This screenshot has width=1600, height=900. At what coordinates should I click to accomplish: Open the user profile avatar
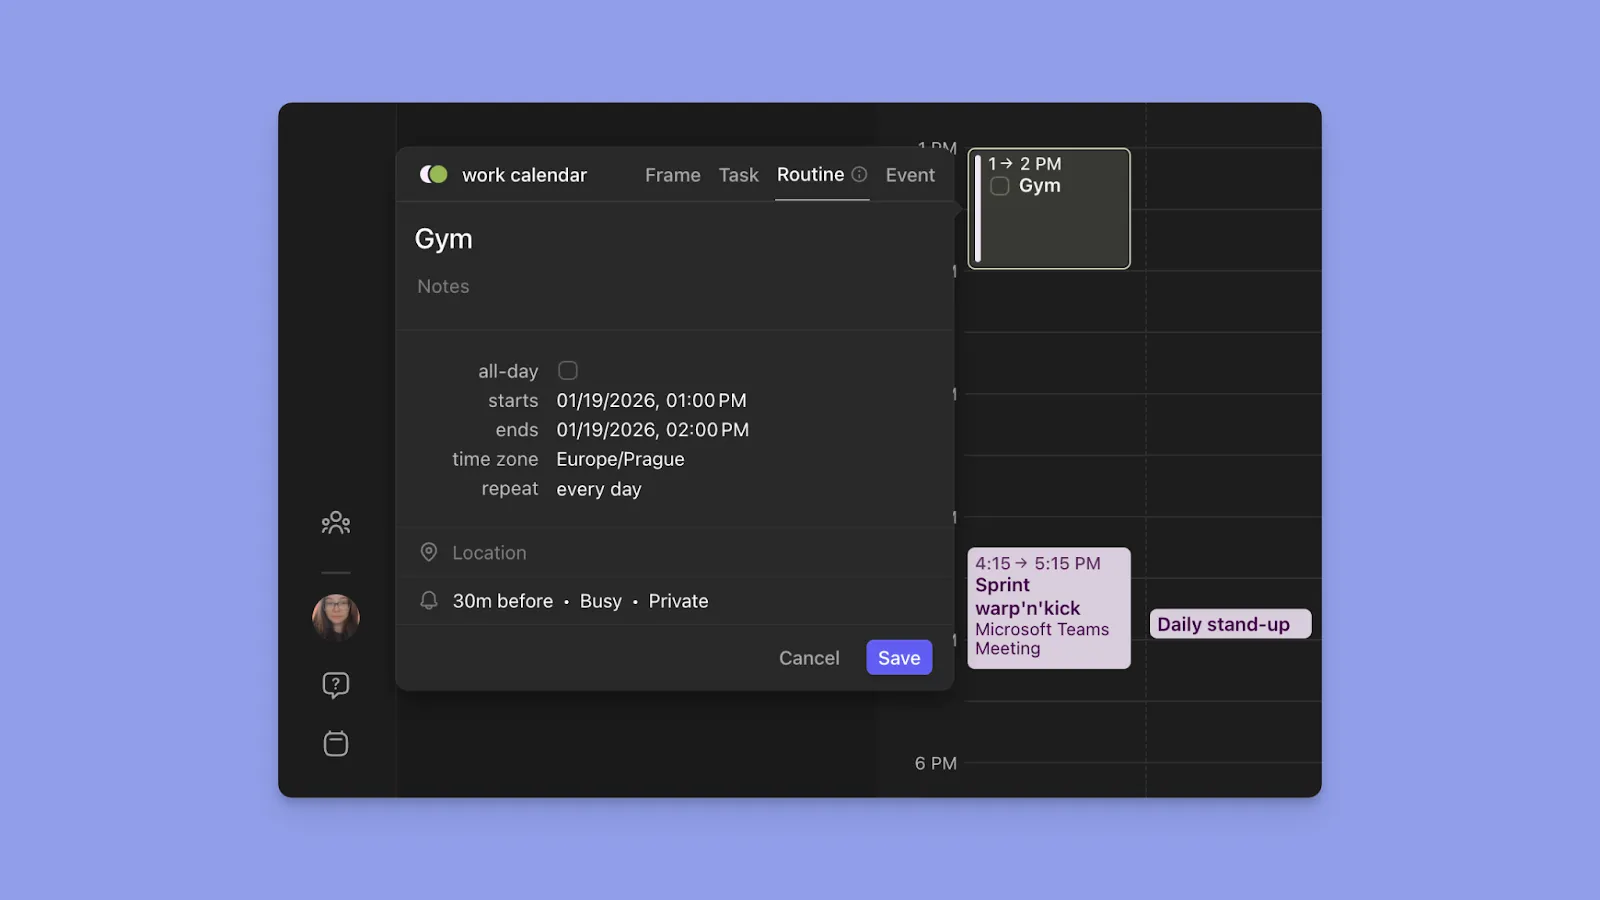click(x=336, y=618)
